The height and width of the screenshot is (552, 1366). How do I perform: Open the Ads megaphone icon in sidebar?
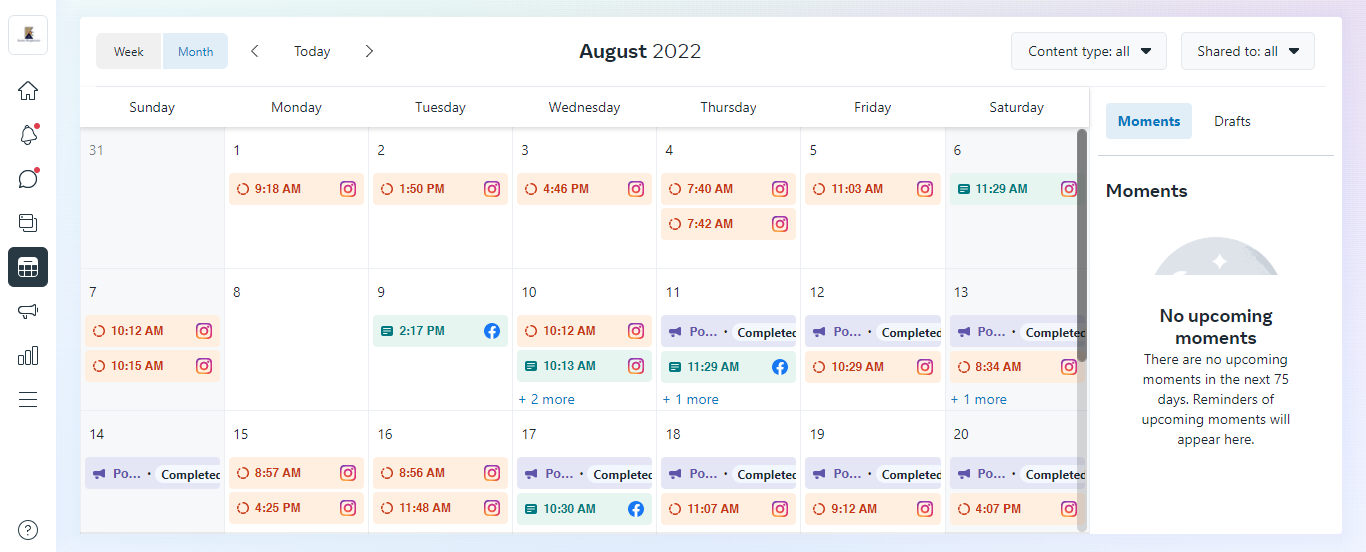click(28, 311)
